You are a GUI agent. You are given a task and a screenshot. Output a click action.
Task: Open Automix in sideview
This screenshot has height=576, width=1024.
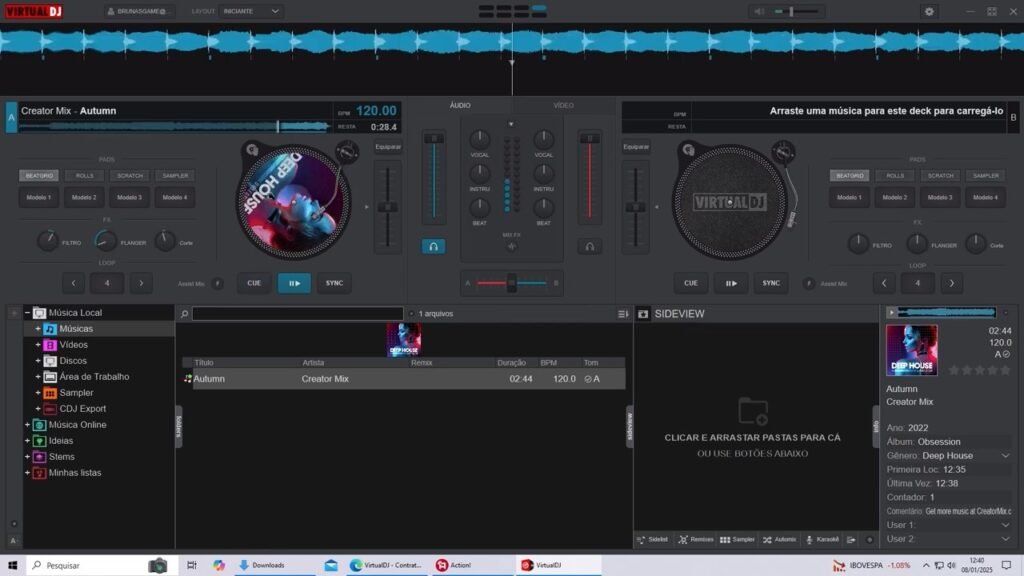click(x=780, y=540)
